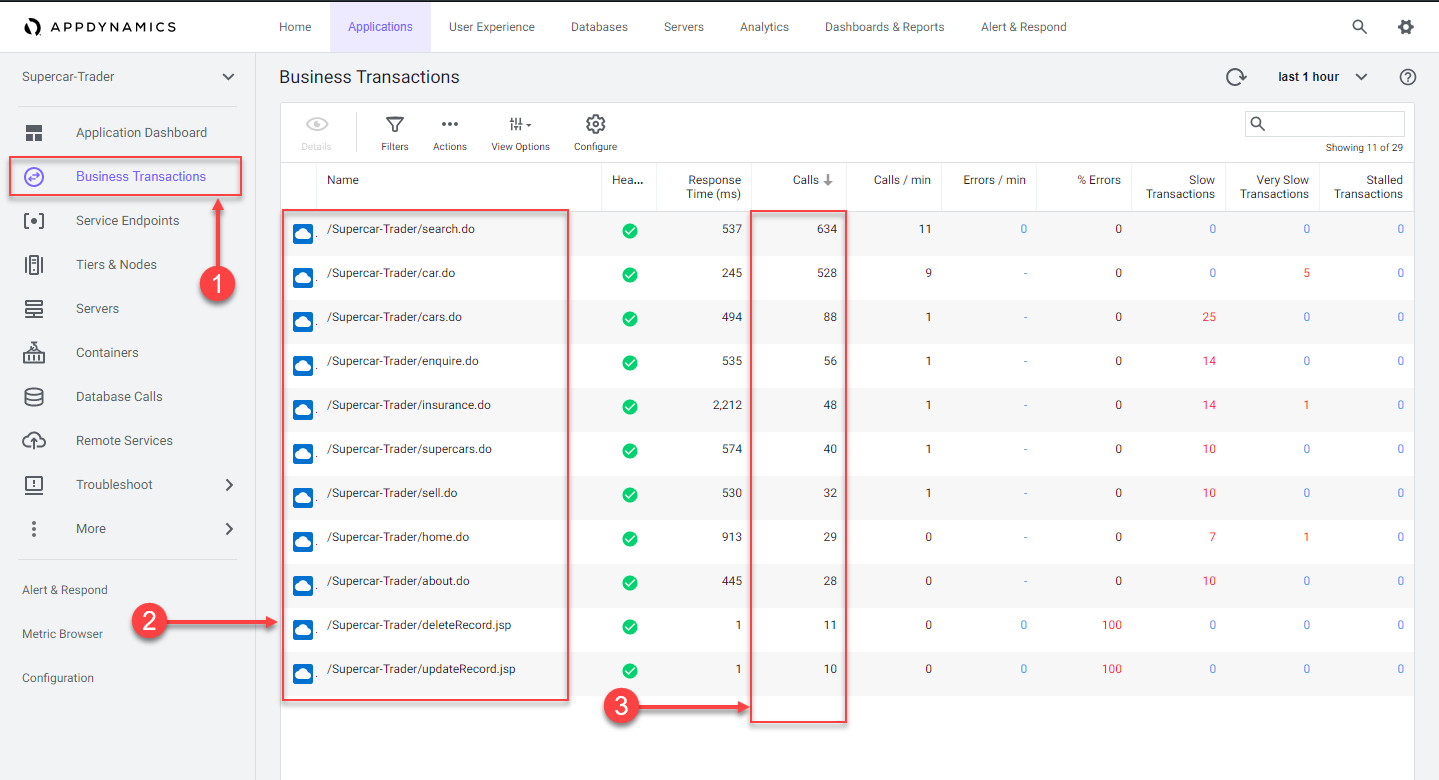
Task: Click the cloud icon for updateRecord.jsp row
Action: point(303,674)
